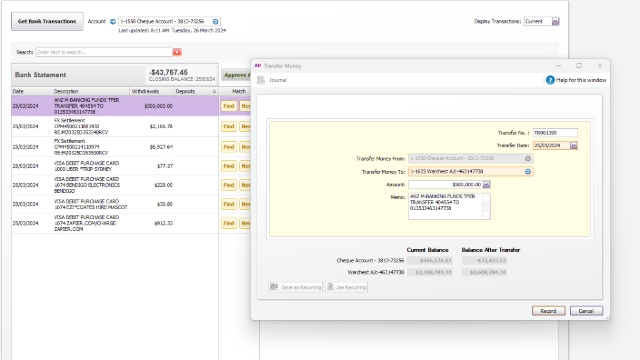This screenshot has width=640, height=360.
Task: Click the Warchest balance after transfer value
Action: pyautogui.click(x=484, y=272)
